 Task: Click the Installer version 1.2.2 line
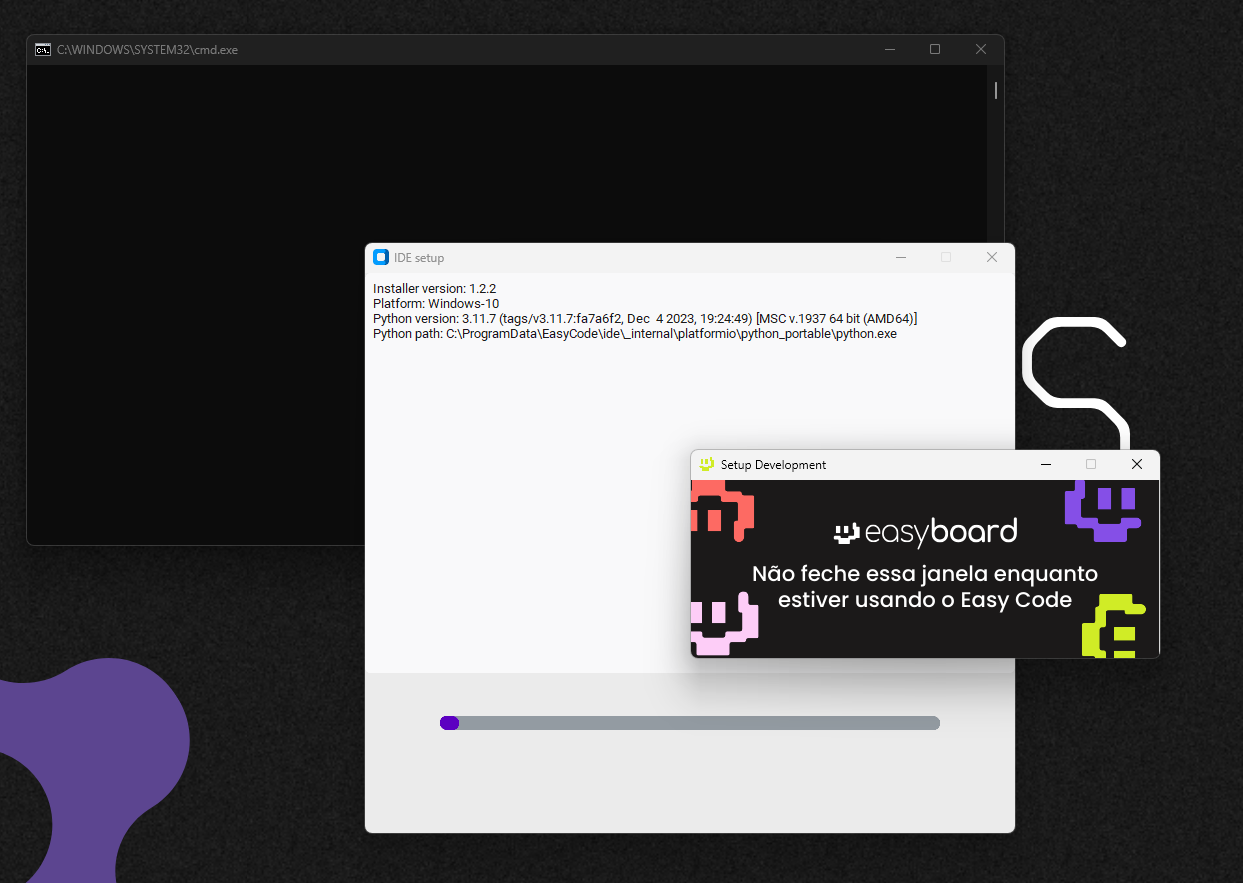(434, 289)
